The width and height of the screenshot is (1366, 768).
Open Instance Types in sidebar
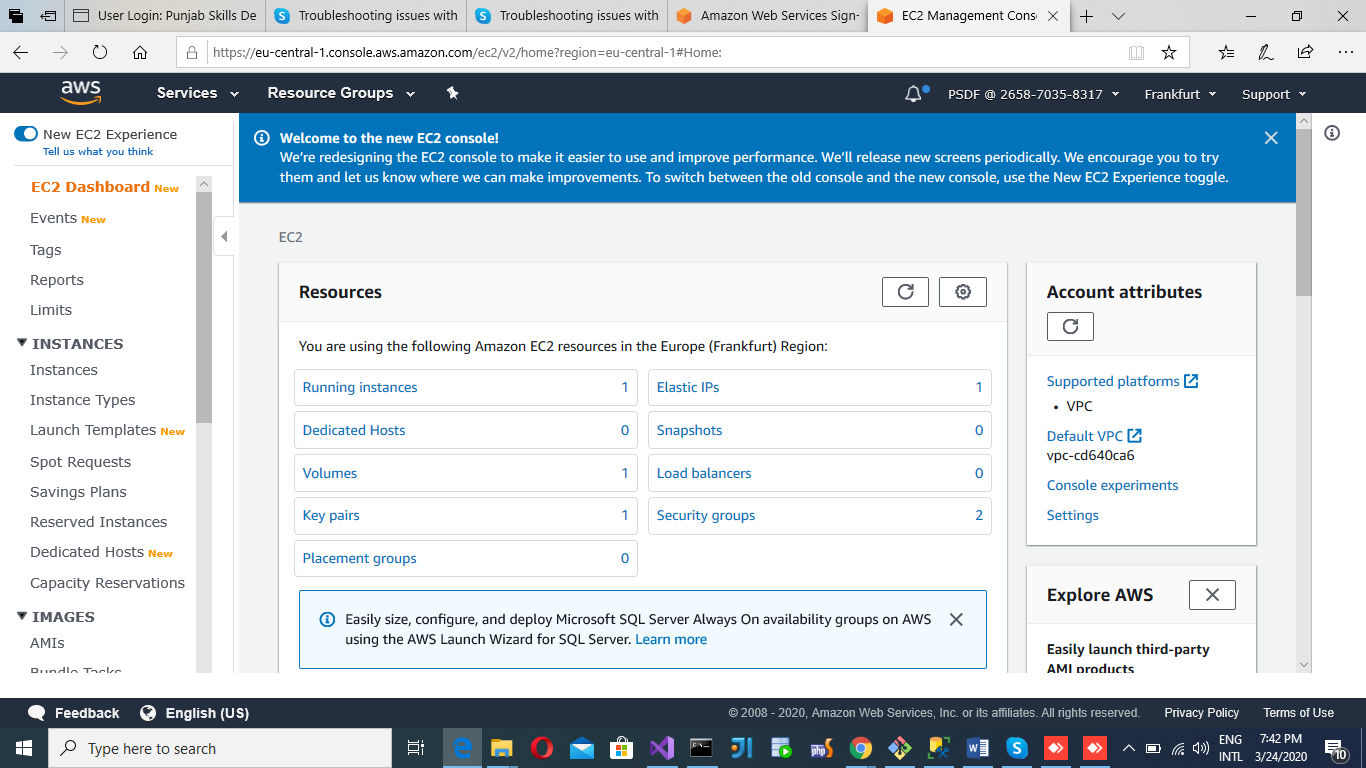(82, 400)
